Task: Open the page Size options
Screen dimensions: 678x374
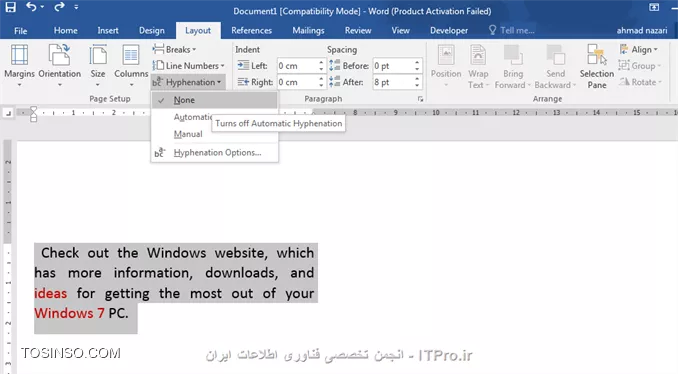Action: pos(98,66)
